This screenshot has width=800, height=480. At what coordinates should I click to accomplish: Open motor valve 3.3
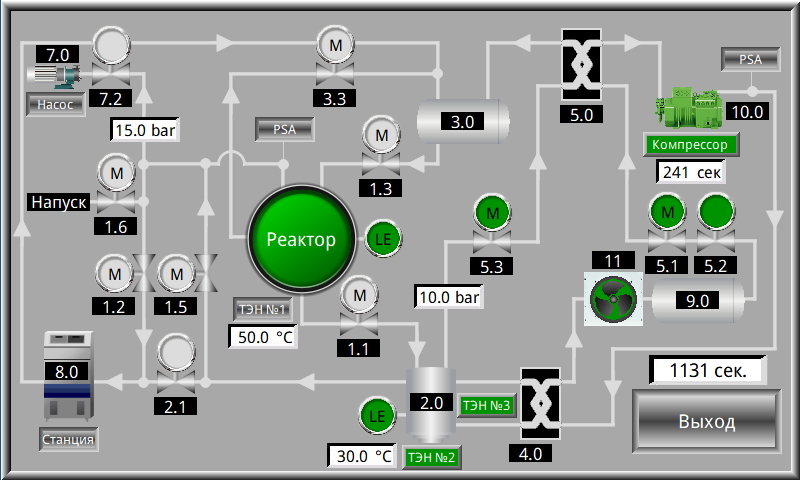[x=334, y=57]
